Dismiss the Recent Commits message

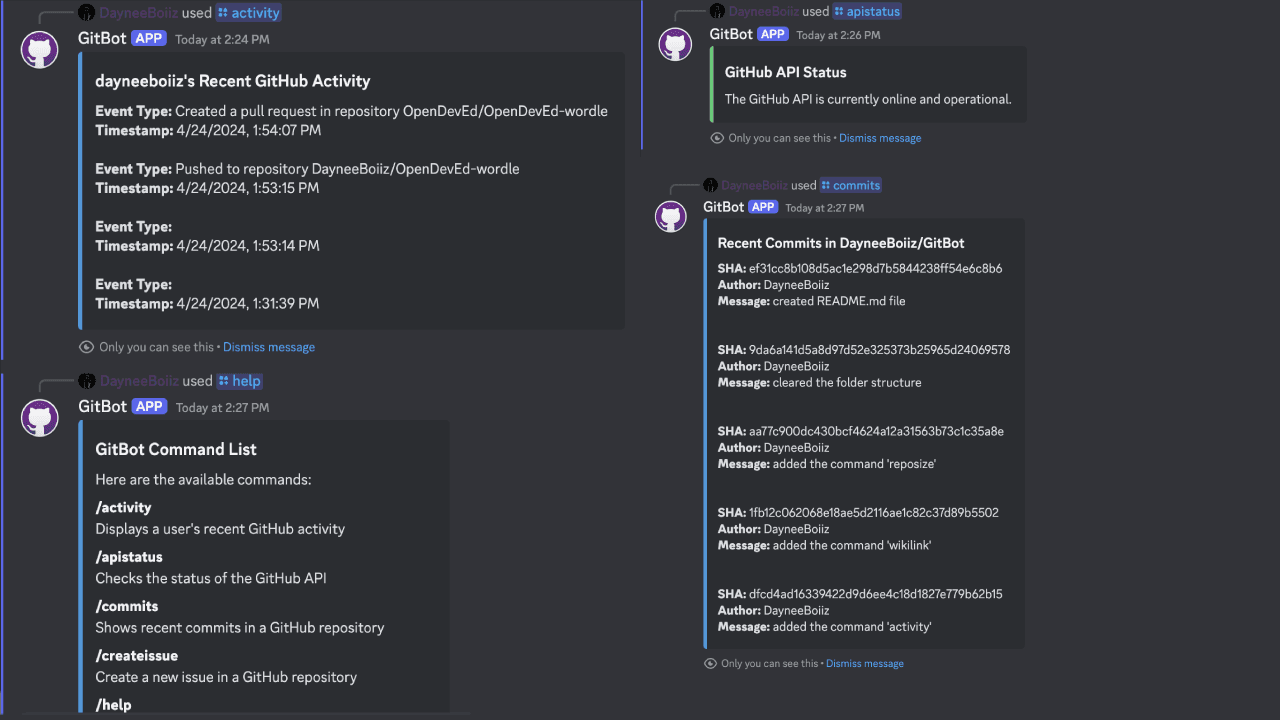865,663
